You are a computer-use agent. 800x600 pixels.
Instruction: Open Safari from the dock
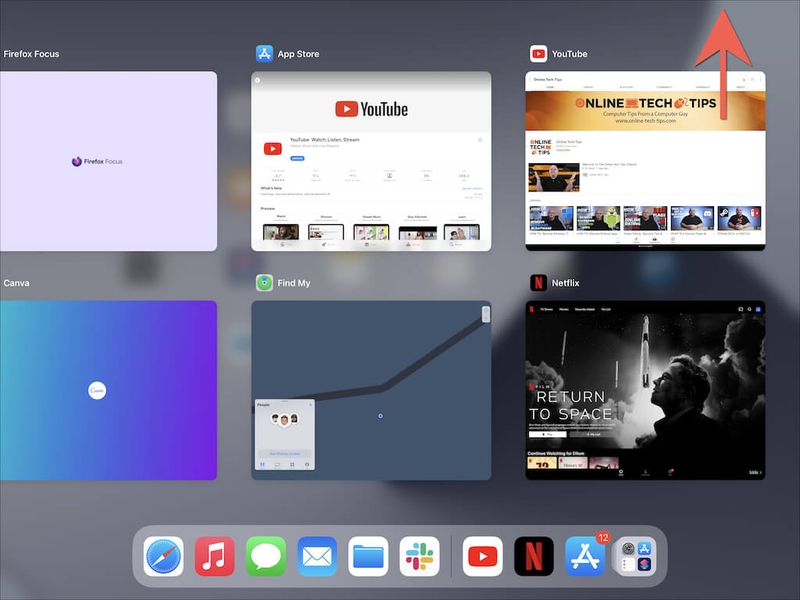[x=163, y=556]
